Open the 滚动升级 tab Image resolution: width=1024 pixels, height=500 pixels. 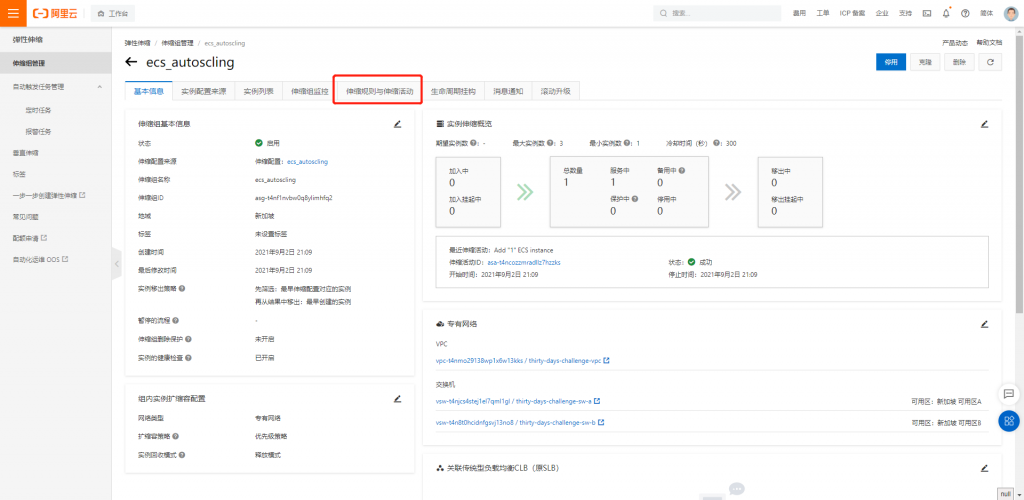tap(556, 92)
